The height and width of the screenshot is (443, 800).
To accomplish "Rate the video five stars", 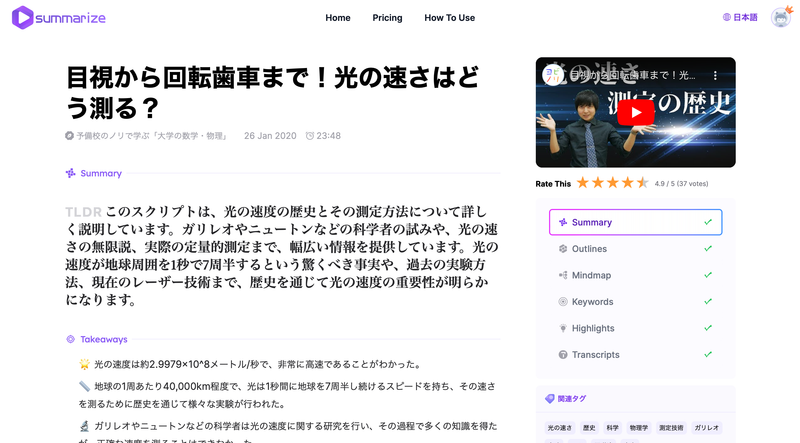I will [x=642, y=183].
